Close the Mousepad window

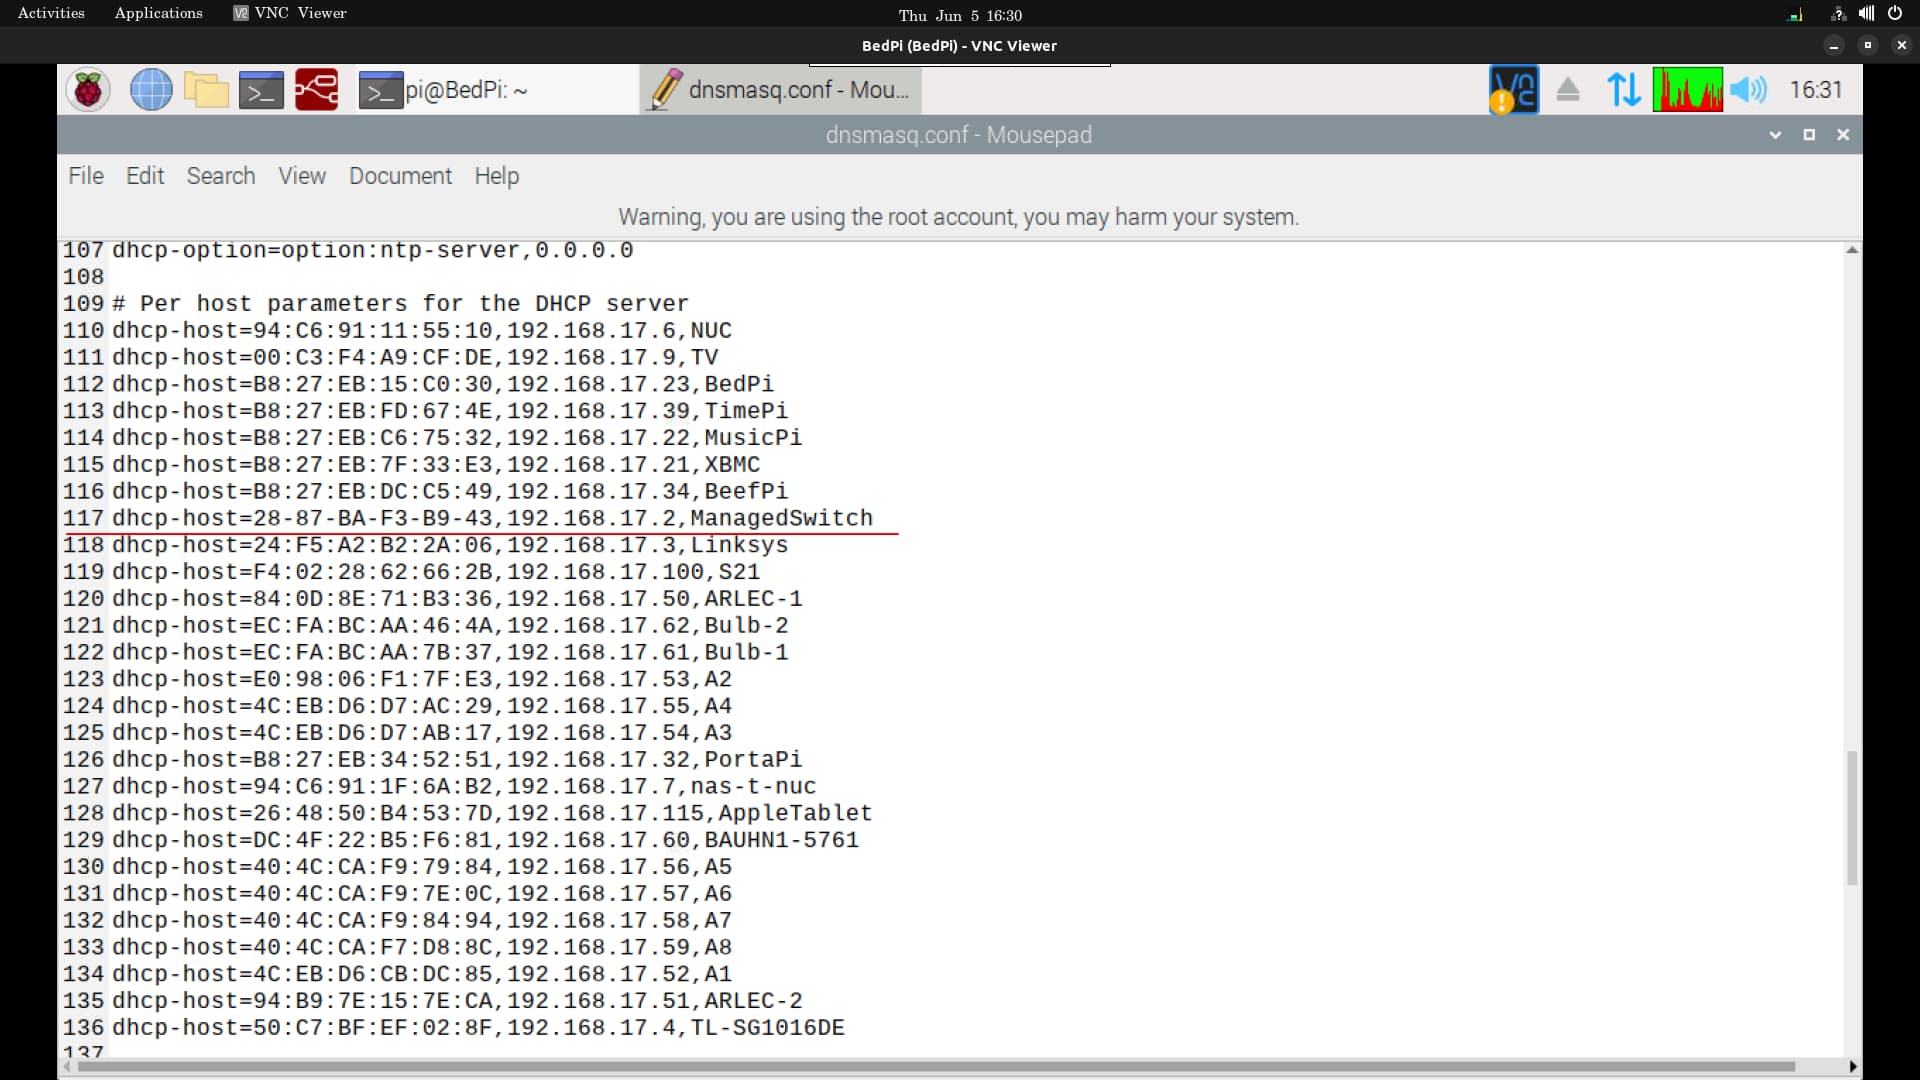point(1843,135)
